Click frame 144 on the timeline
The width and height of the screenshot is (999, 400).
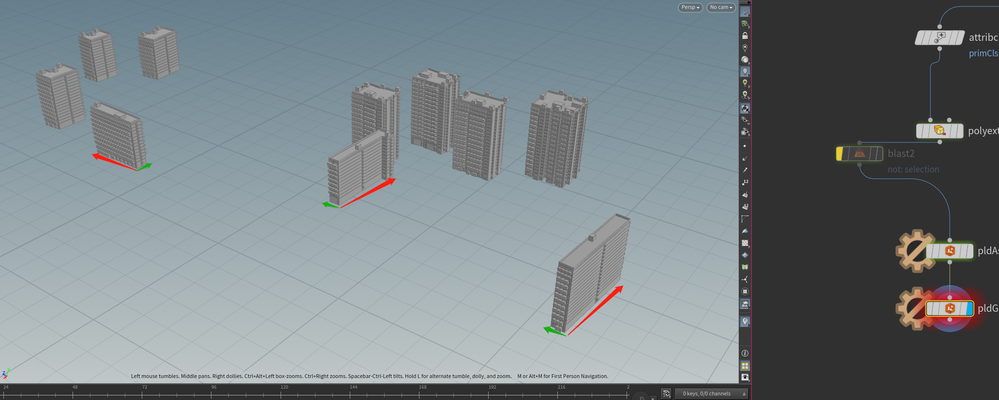click(352, 387)
